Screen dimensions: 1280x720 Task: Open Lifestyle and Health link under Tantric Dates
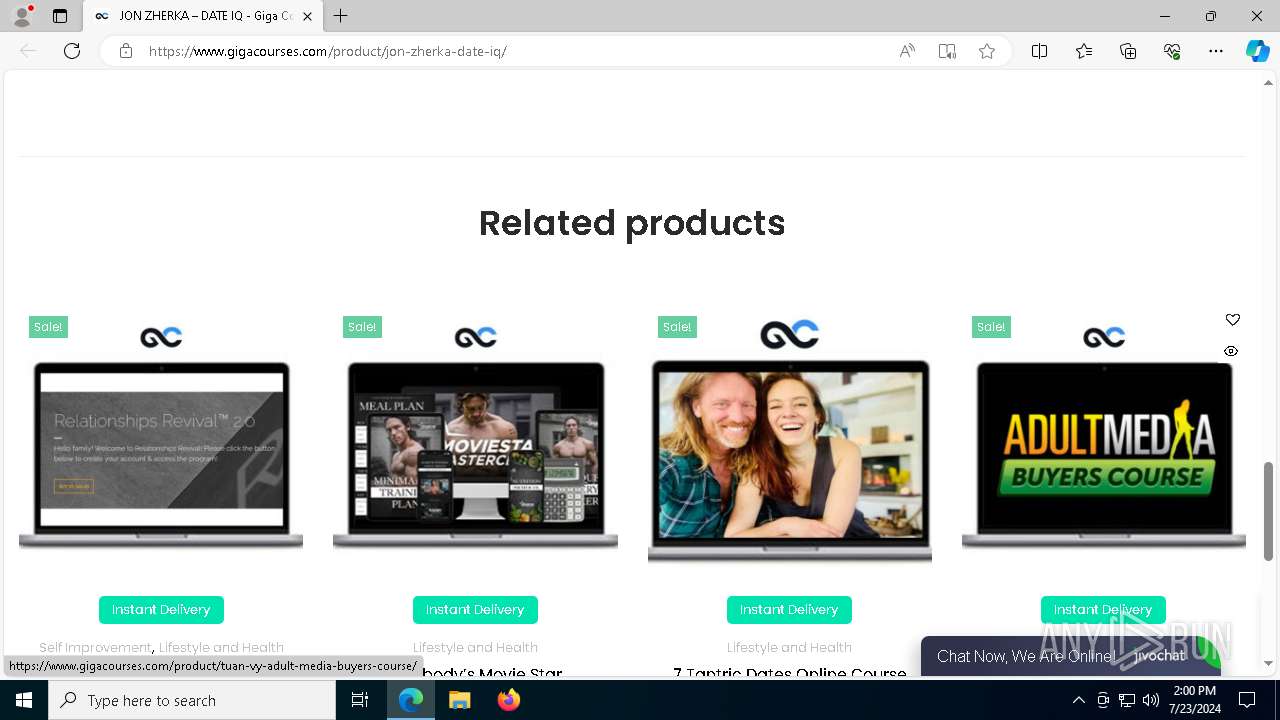(789, 647)
